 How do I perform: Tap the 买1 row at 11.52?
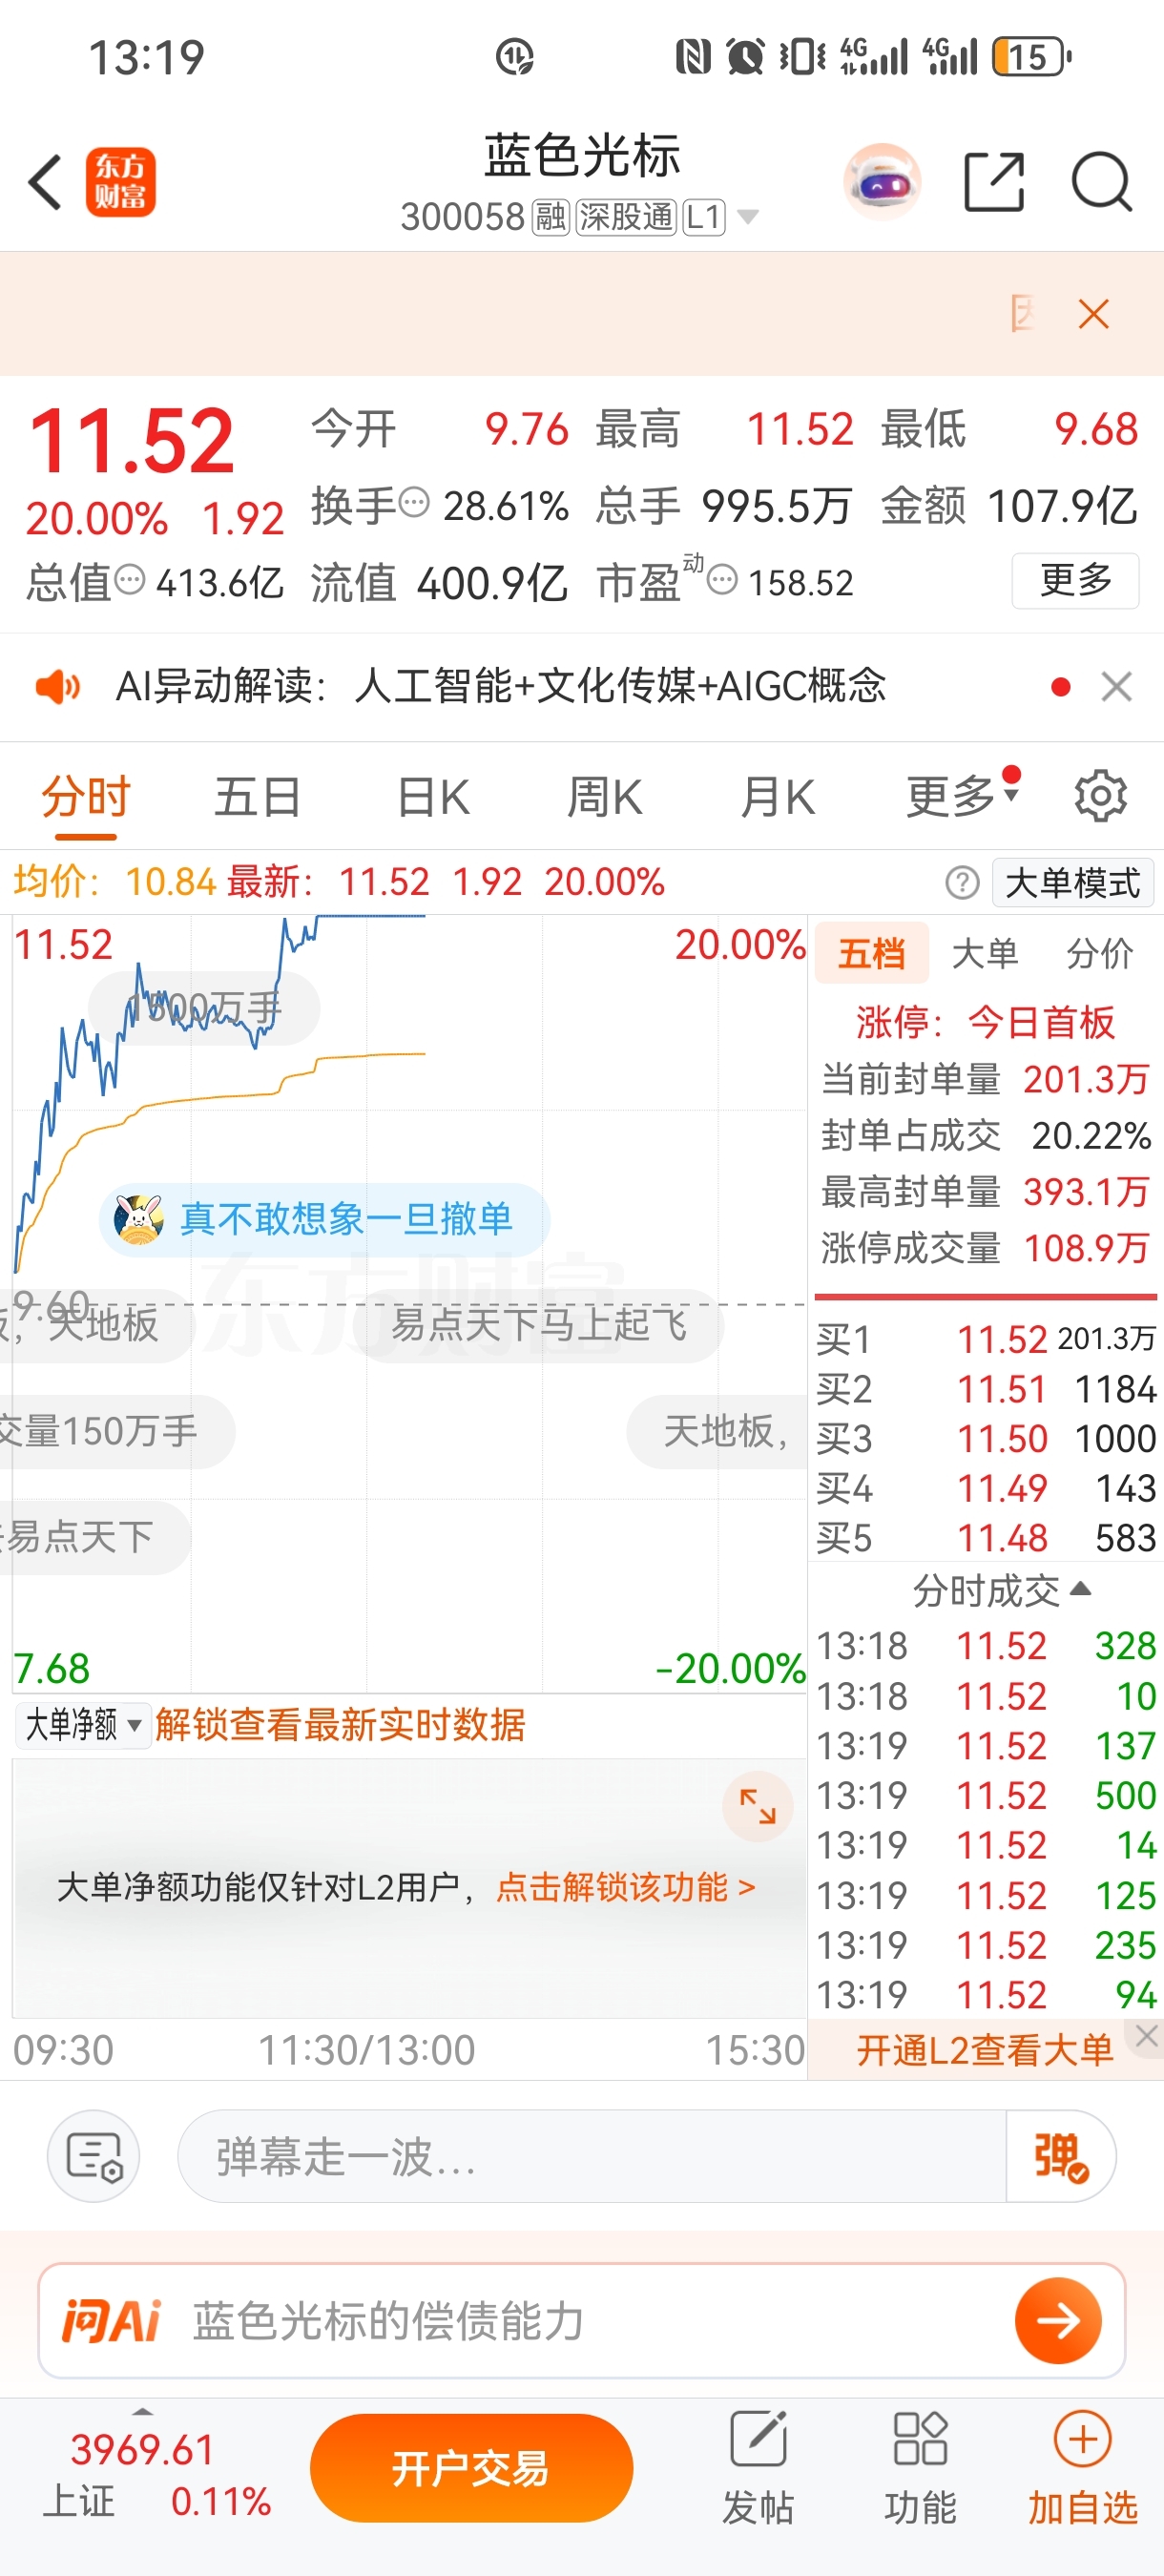pos(986,1339)
